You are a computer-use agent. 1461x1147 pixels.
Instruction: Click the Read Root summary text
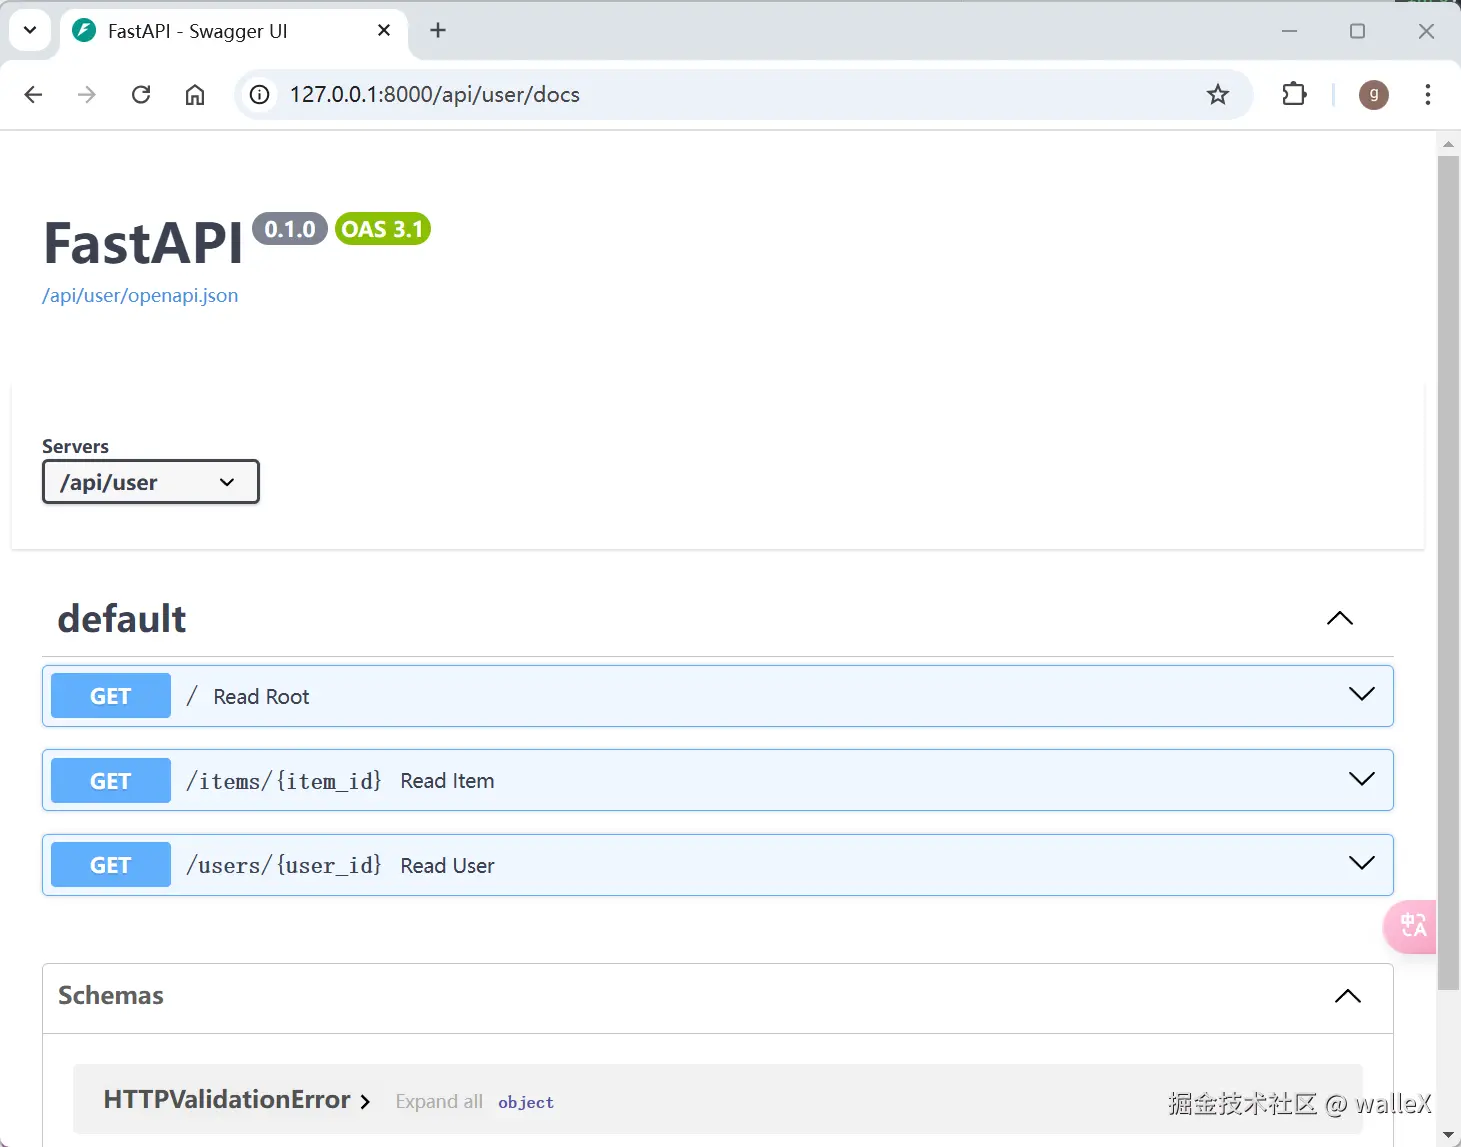coord(261,697)
